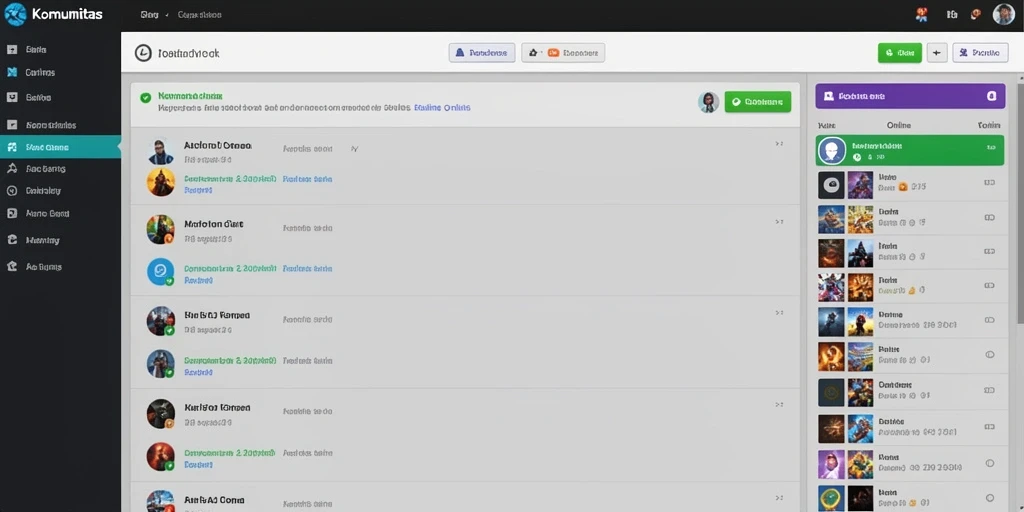Click the Komunitas logo icon

[15, 14]
